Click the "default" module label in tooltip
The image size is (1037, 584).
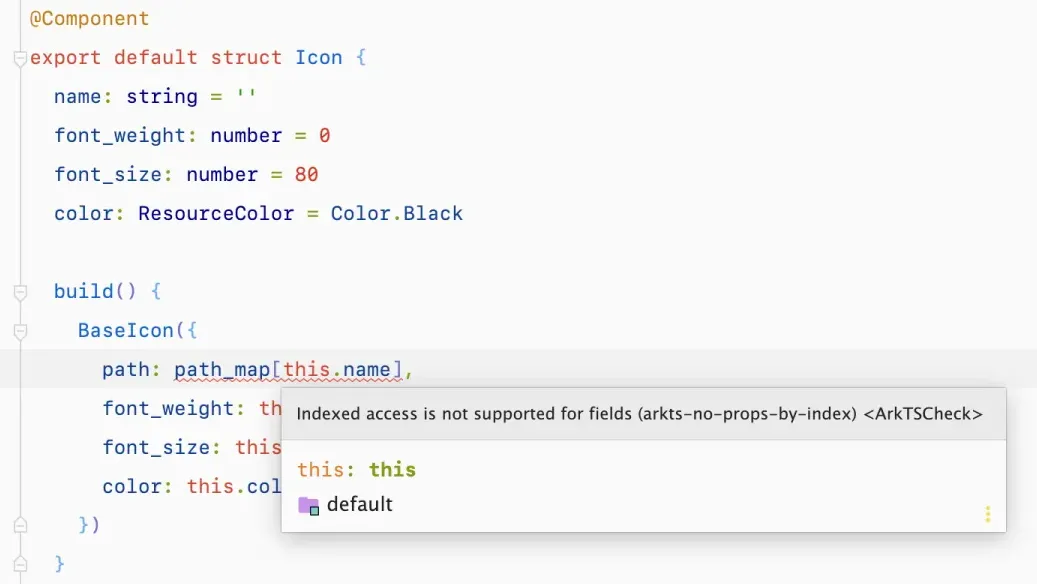click(359, 504)
